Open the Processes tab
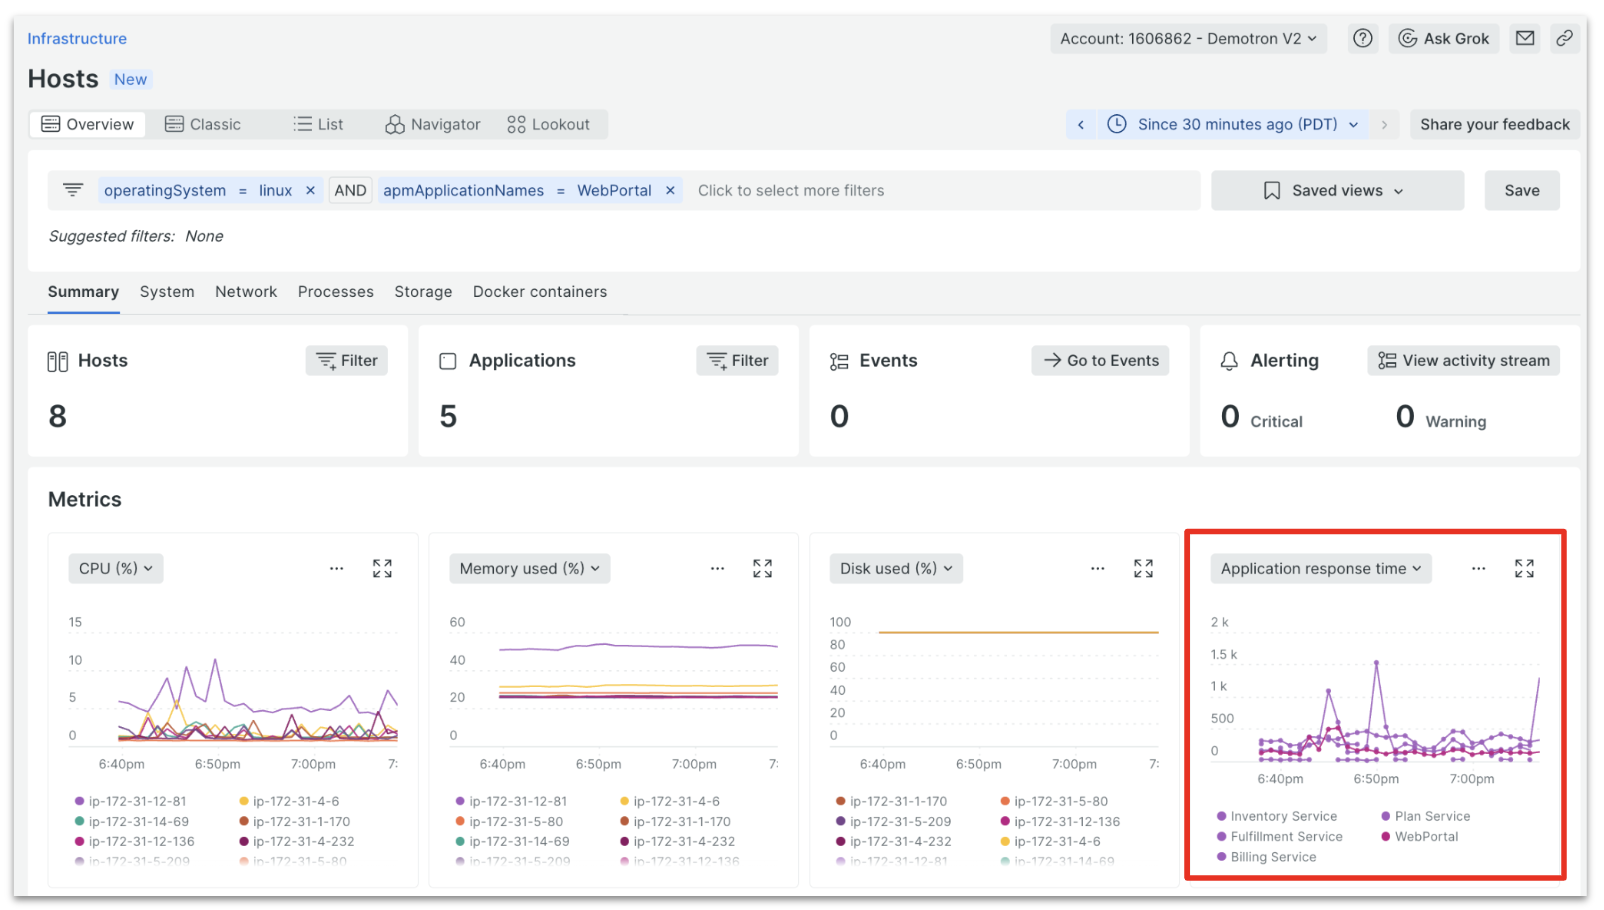1604x910 pixels. click(x=336, y=292)
